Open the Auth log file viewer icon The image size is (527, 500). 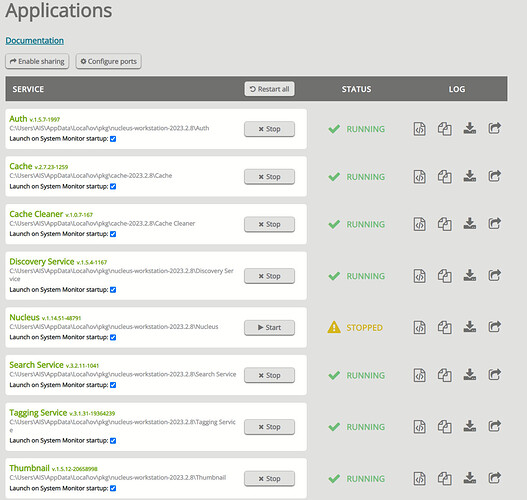coord(419,129)
